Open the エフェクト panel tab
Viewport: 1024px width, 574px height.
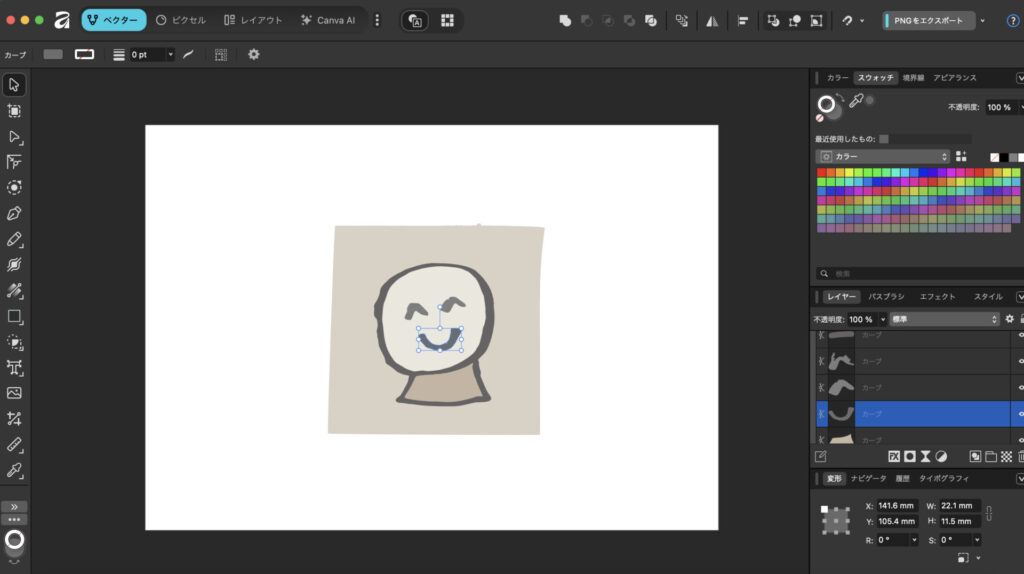point(938,297)
